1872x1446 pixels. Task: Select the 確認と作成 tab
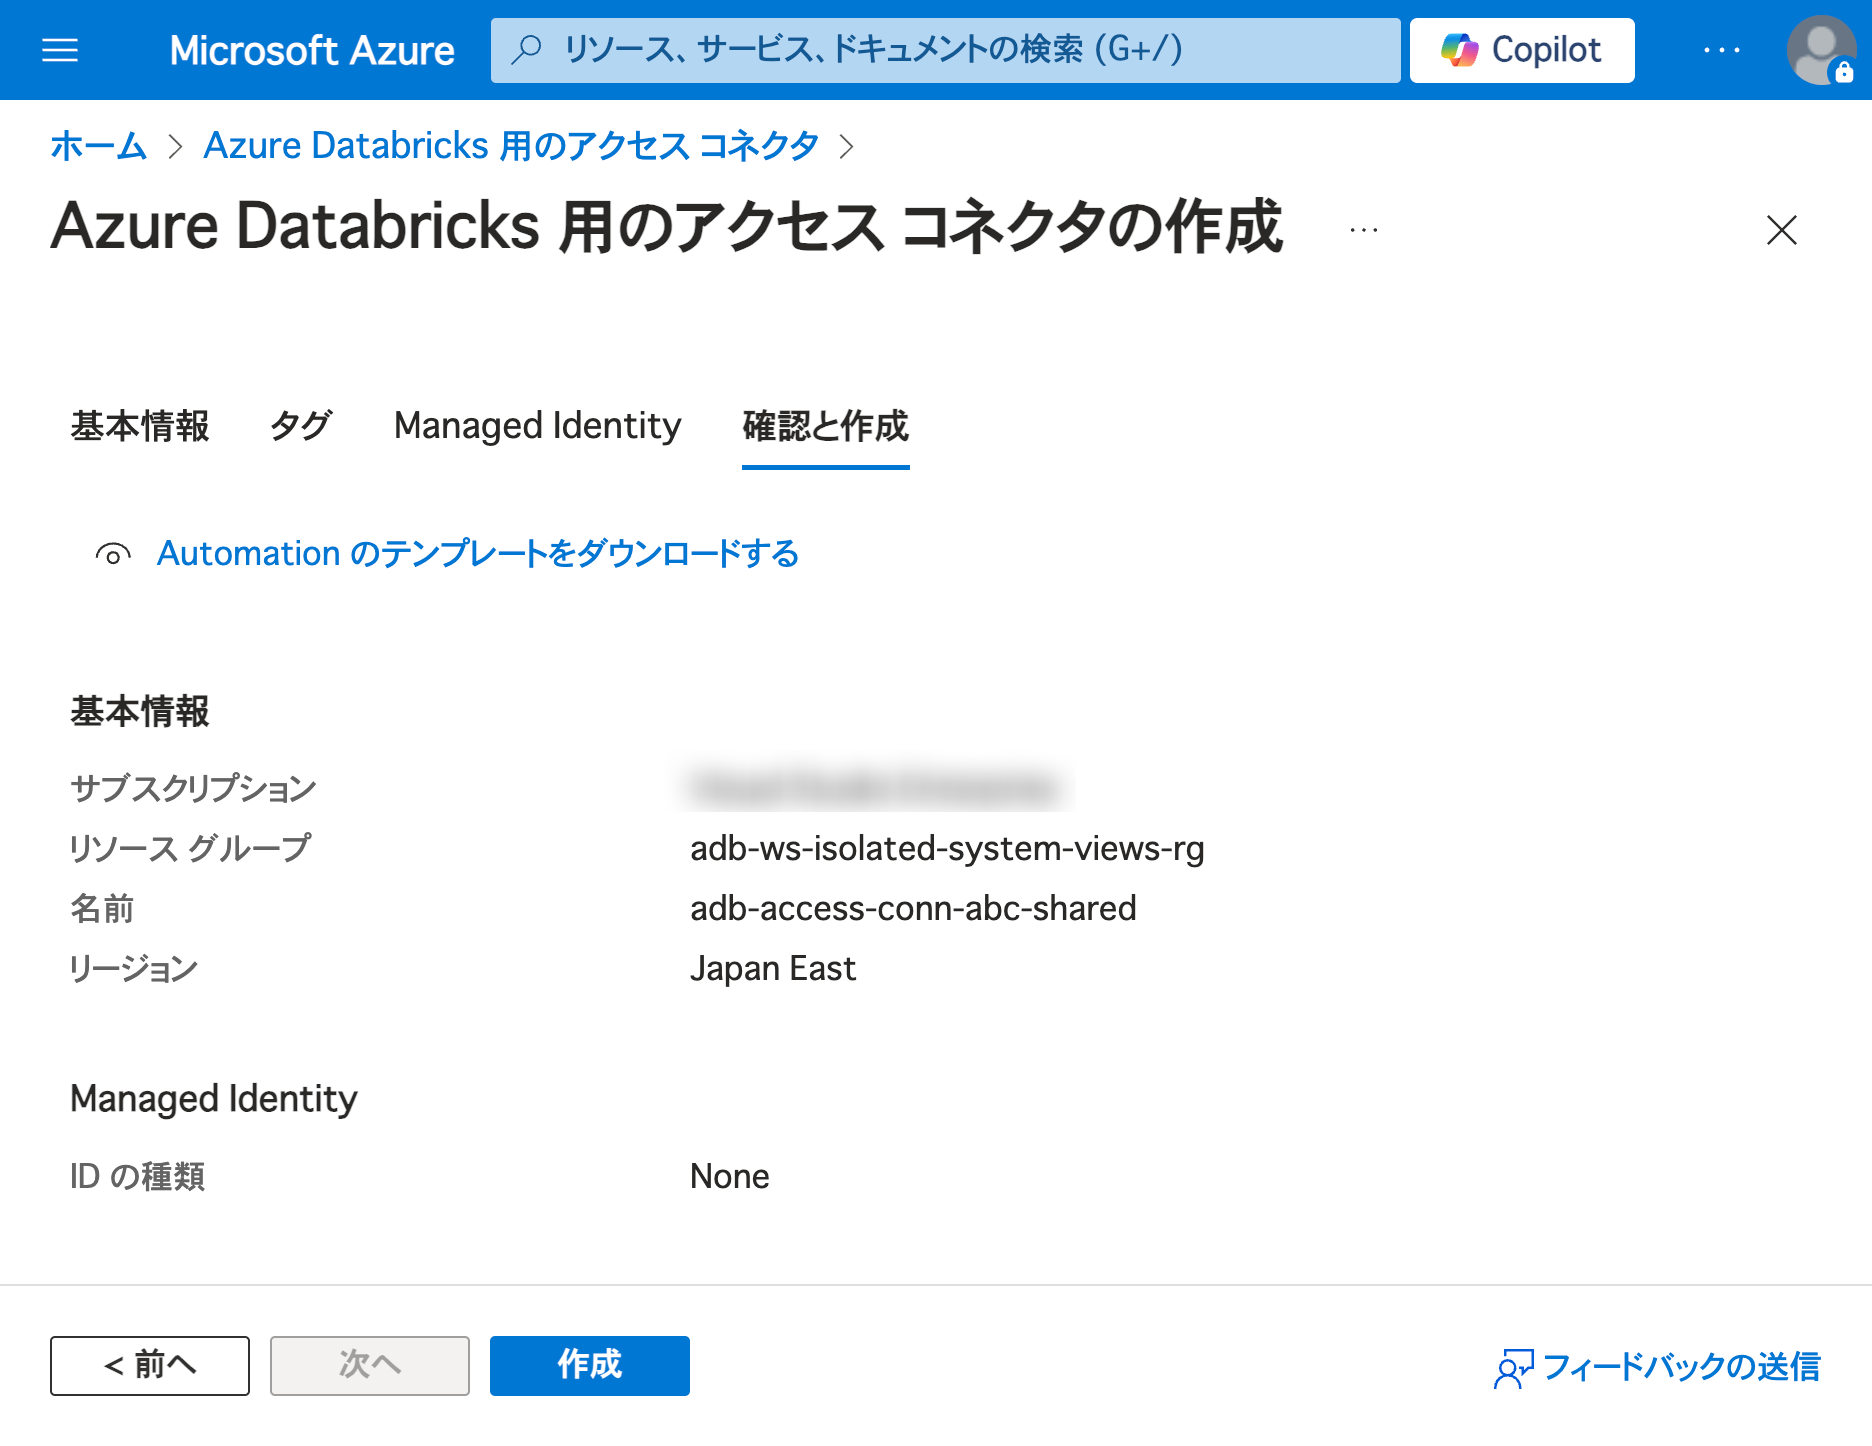point(826,426)
